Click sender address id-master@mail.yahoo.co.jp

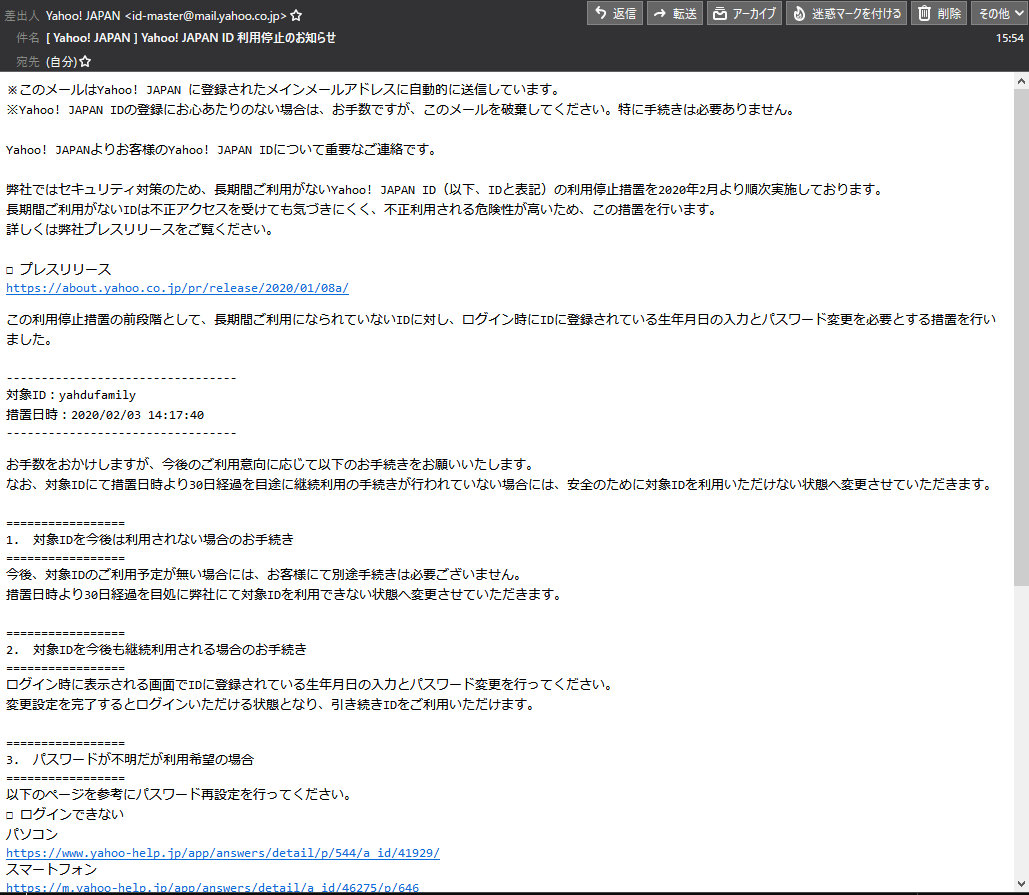click(205, 15)
